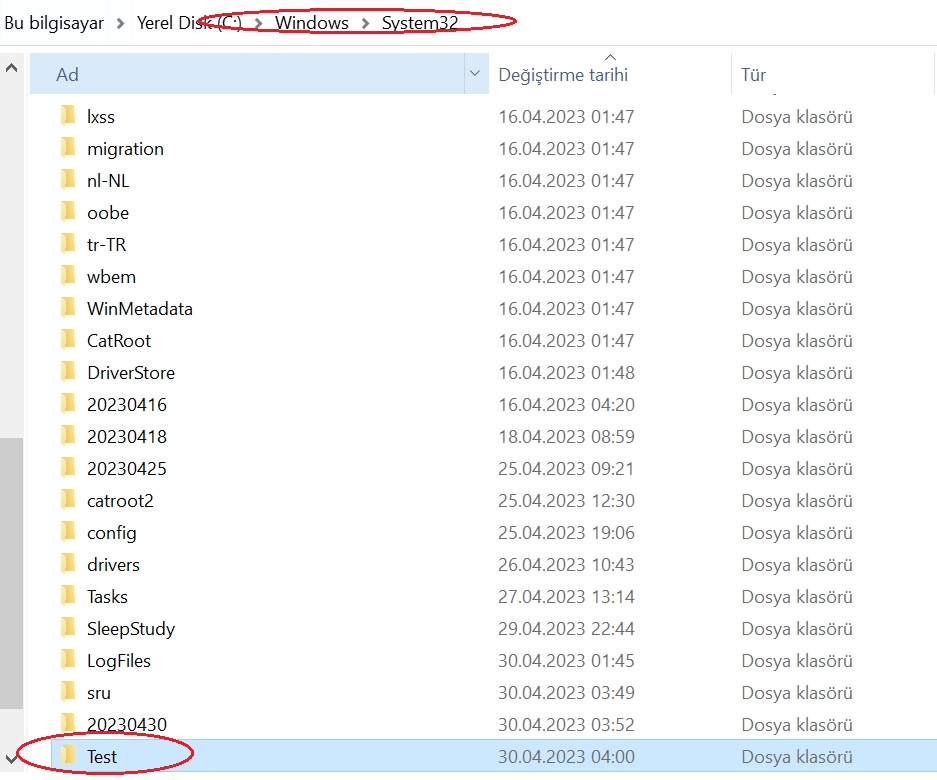Click the System32 breadcrumb segment

(419, 23)
